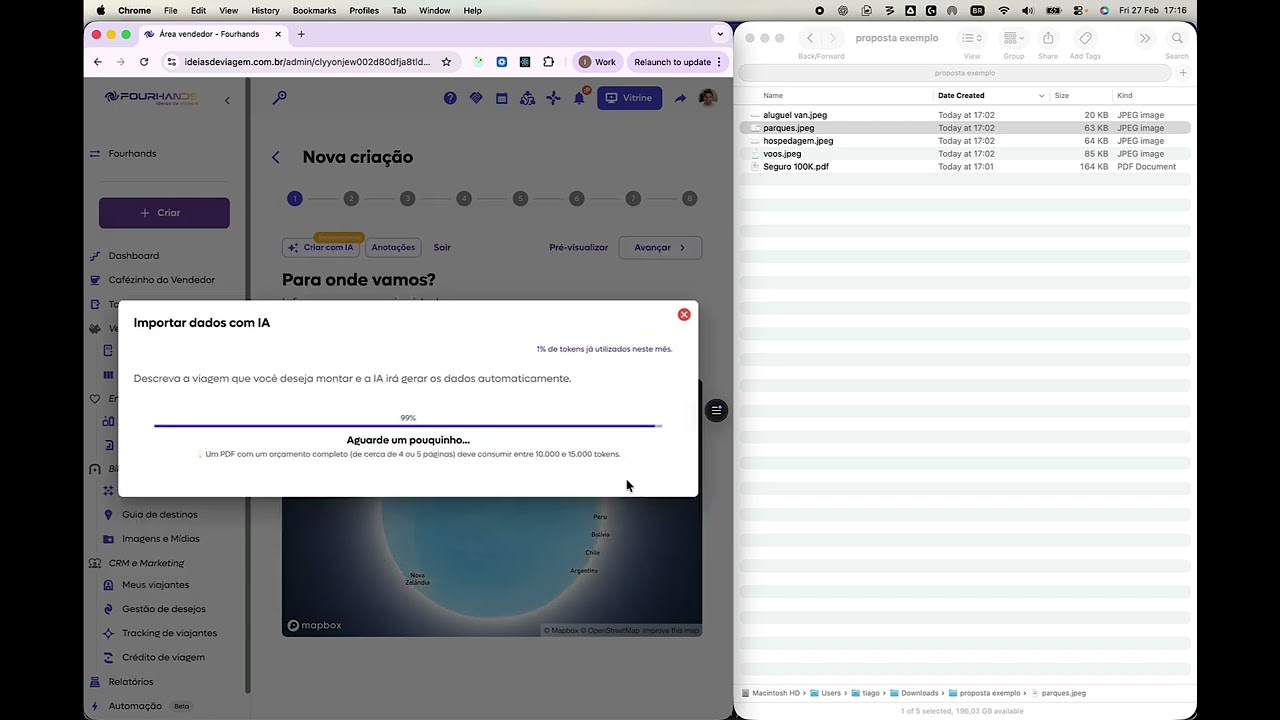The image size is (1280, 720).
Task: Click Improve this map link
Action: click(671, 630)
